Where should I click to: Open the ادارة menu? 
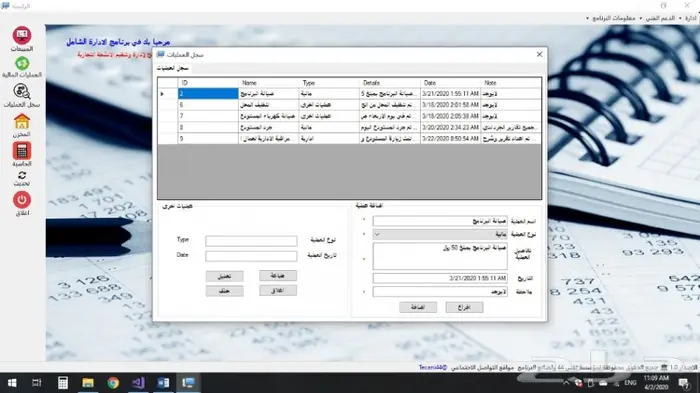pyautogui.click(x=690, y=18)
